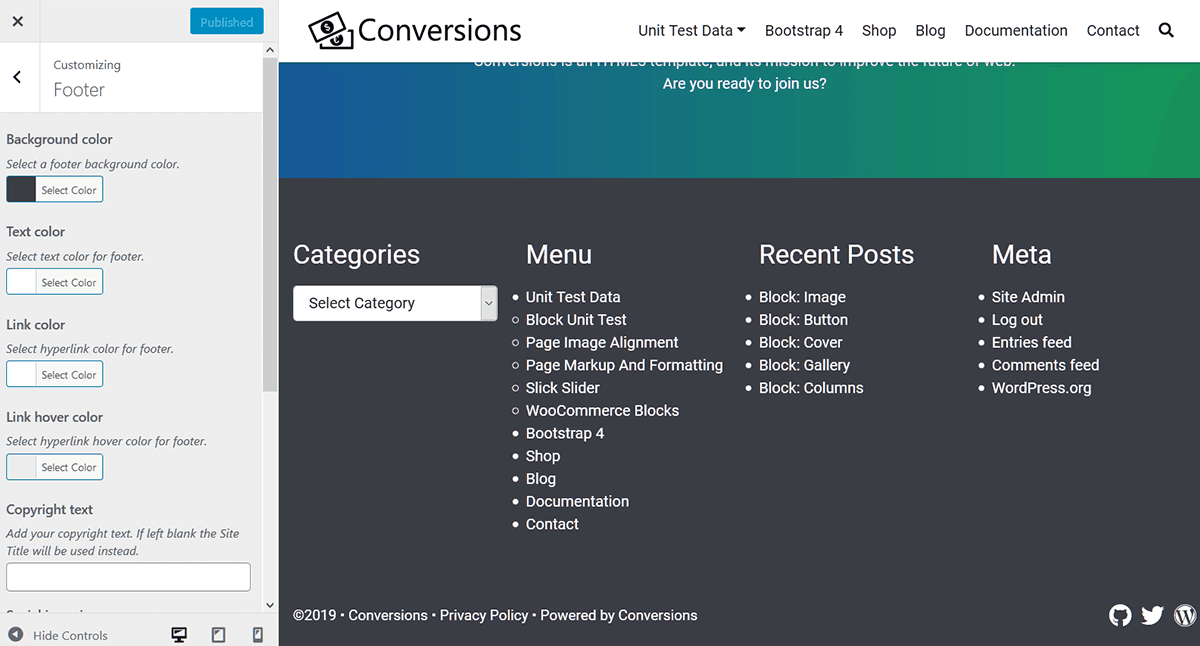Open Bootstrap 4 in the top navigation
Viewport: 1200px width, 646px height.
(x=804, y=31)
